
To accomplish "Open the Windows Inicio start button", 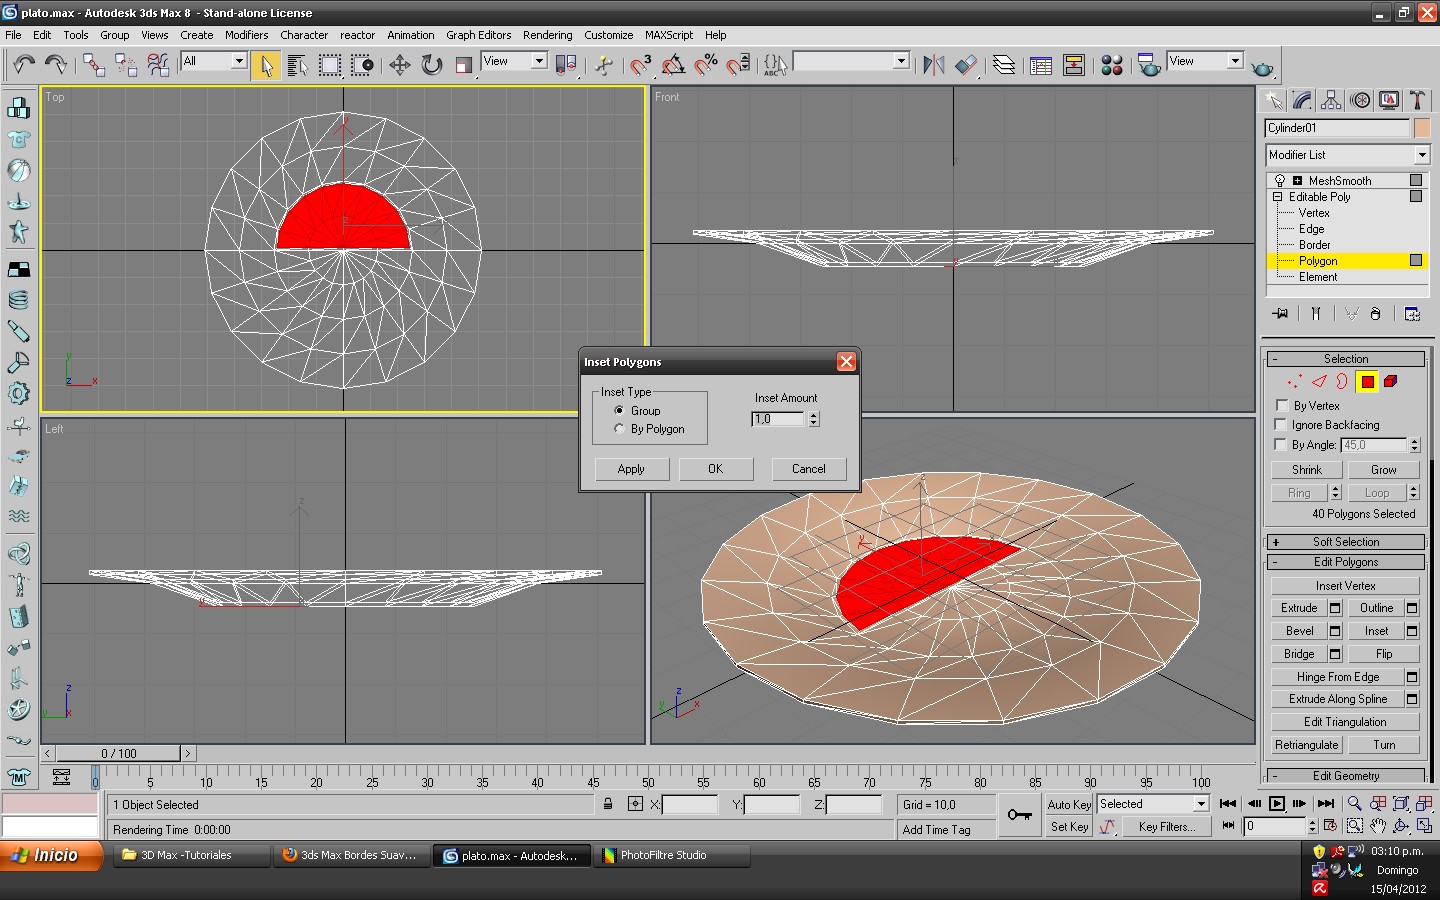I will (x=51, y=856).
